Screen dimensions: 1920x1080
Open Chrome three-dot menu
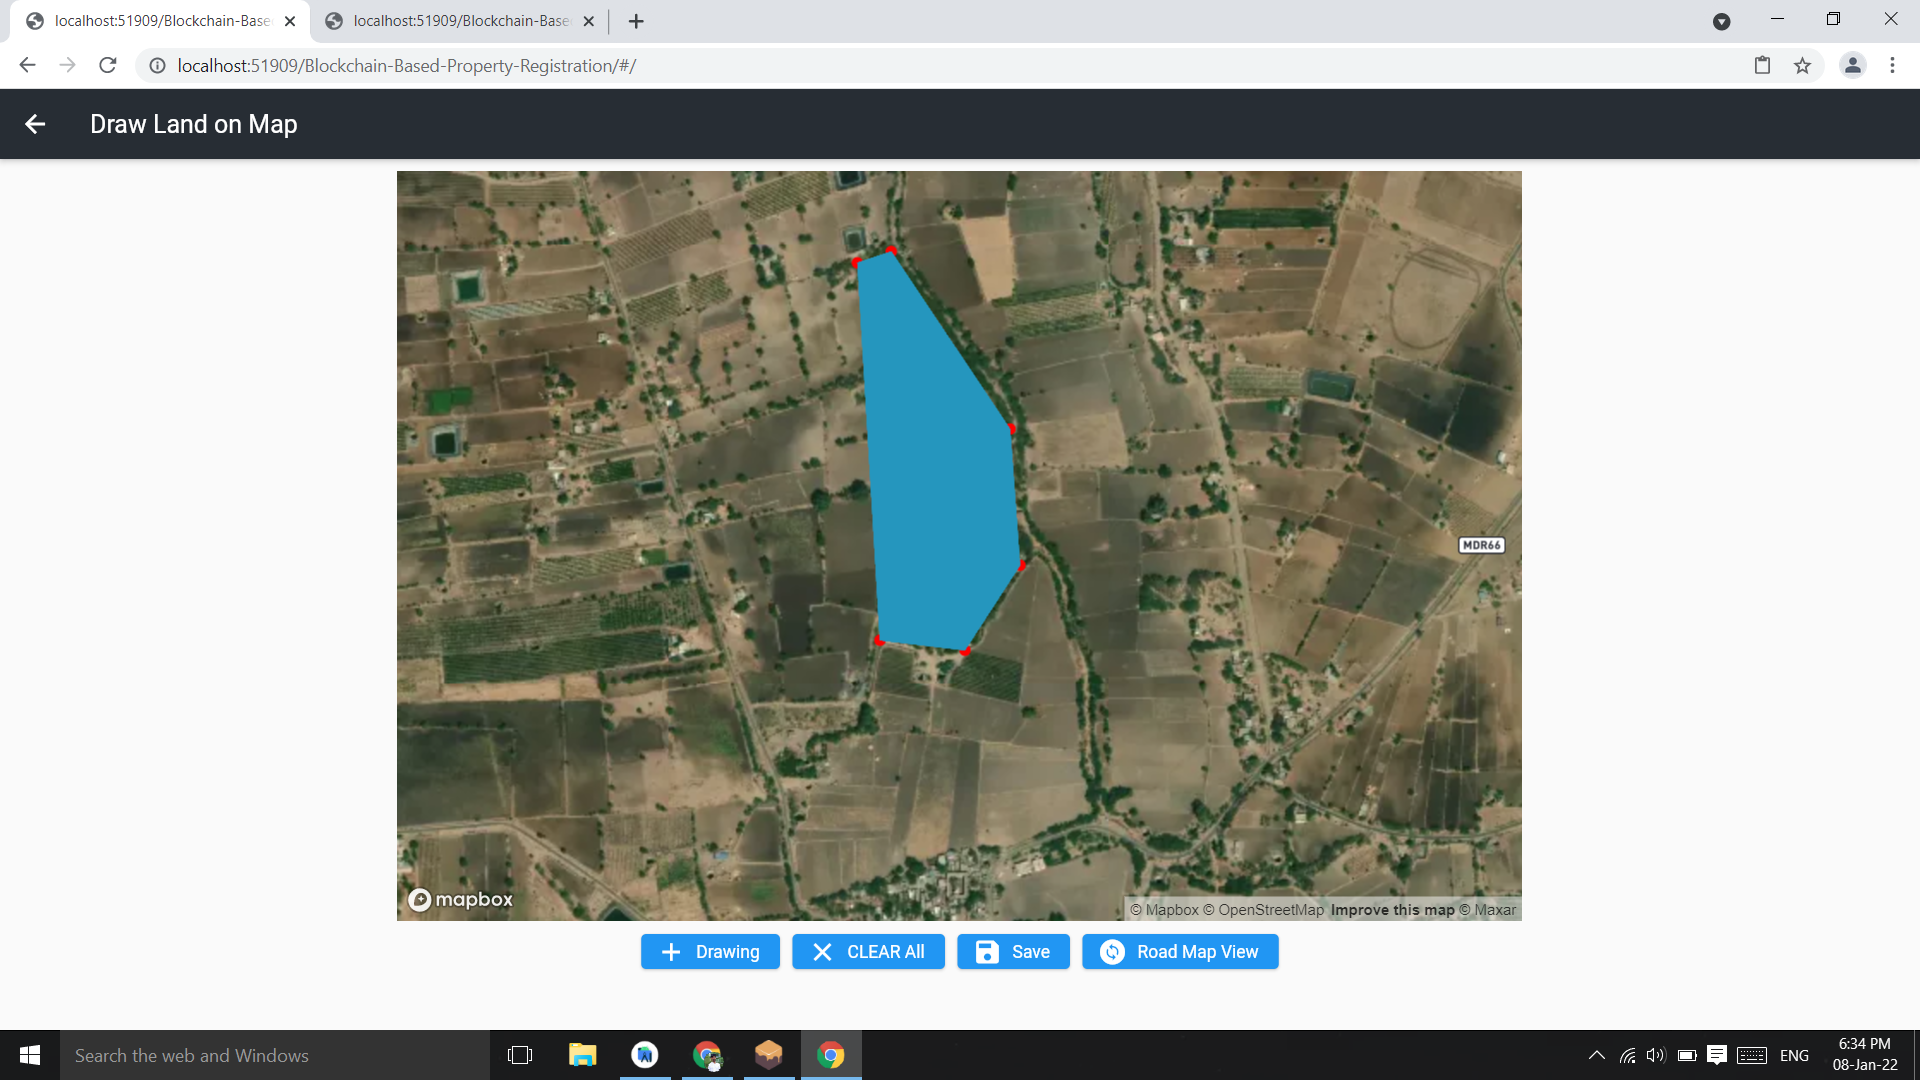click(x=1892, y=66)
